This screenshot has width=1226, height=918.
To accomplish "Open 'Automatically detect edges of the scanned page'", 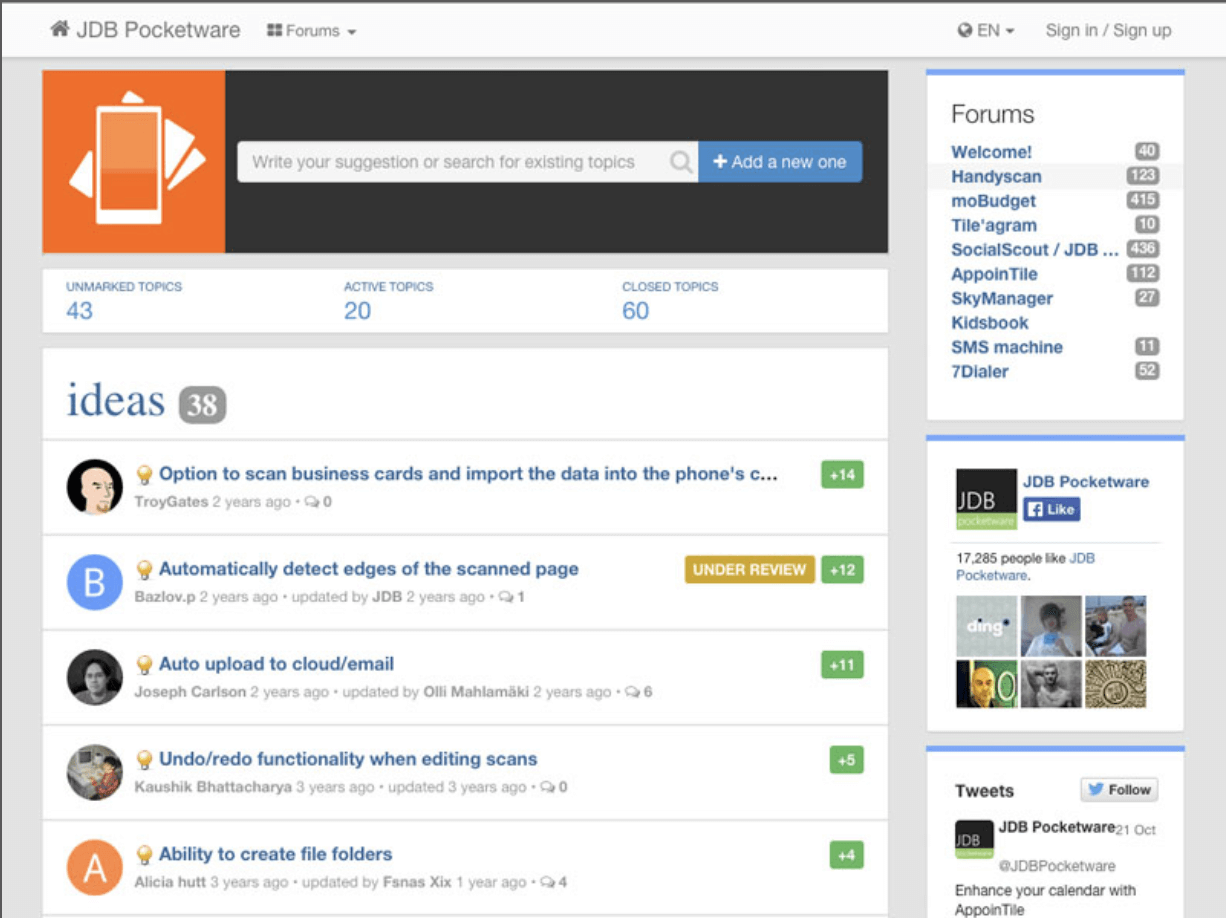I will (369, 569).
